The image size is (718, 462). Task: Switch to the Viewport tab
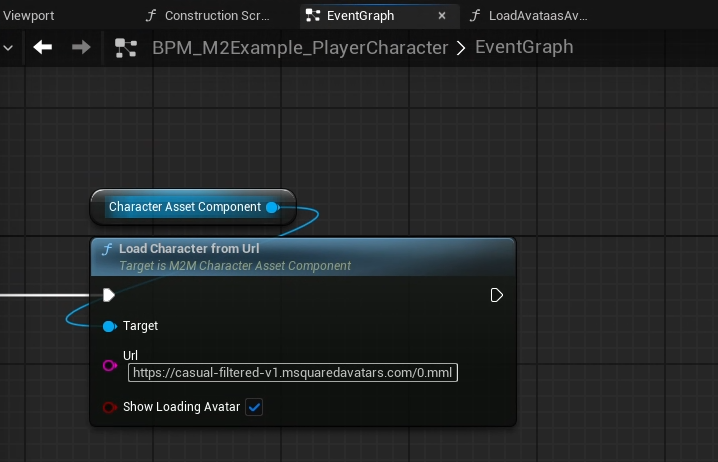tap(29, 16)
